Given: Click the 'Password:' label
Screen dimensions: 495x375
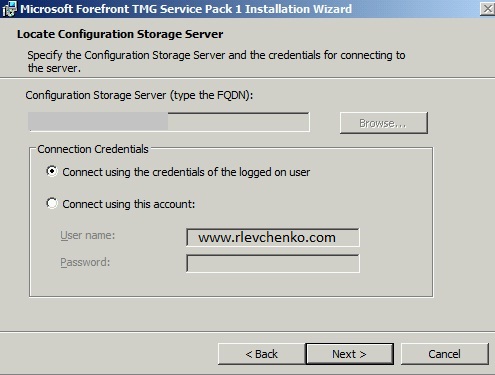Looking at the screenshot, I should pyautogui.click(x=85, y=262).
